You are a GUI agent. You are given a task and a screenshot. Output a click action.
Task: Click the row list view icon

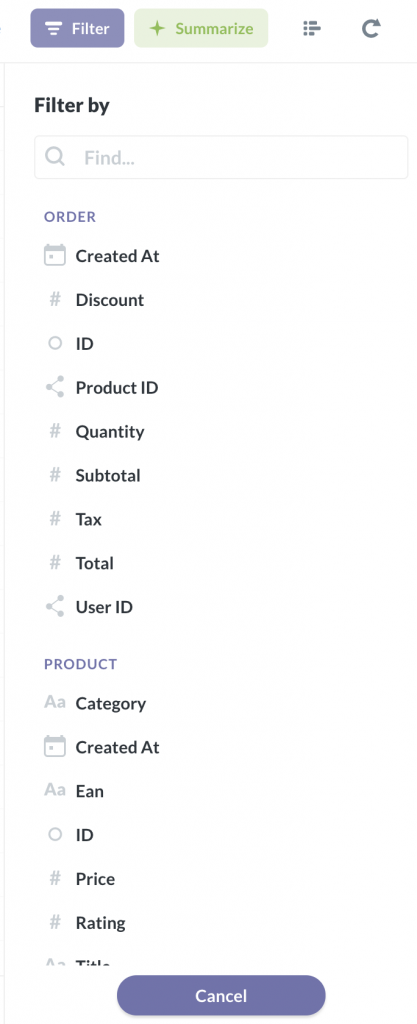[313, 28]
